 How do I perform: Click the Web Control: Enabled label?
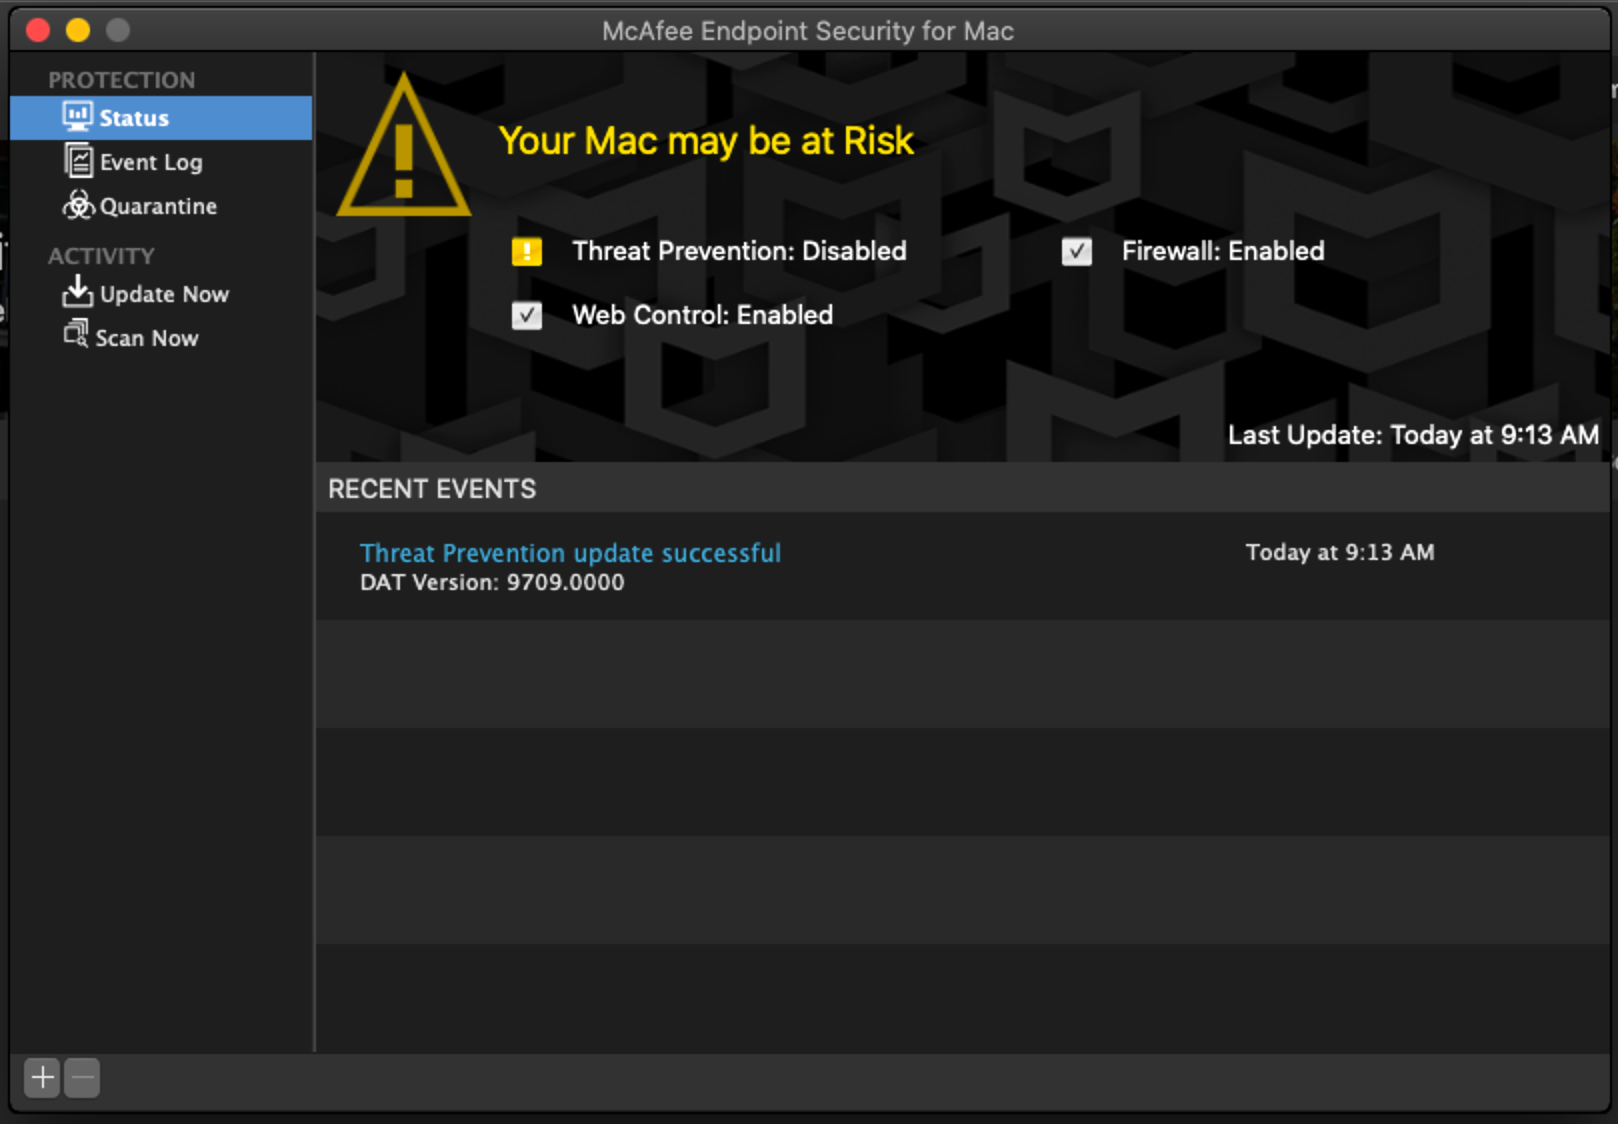[702, 315]
